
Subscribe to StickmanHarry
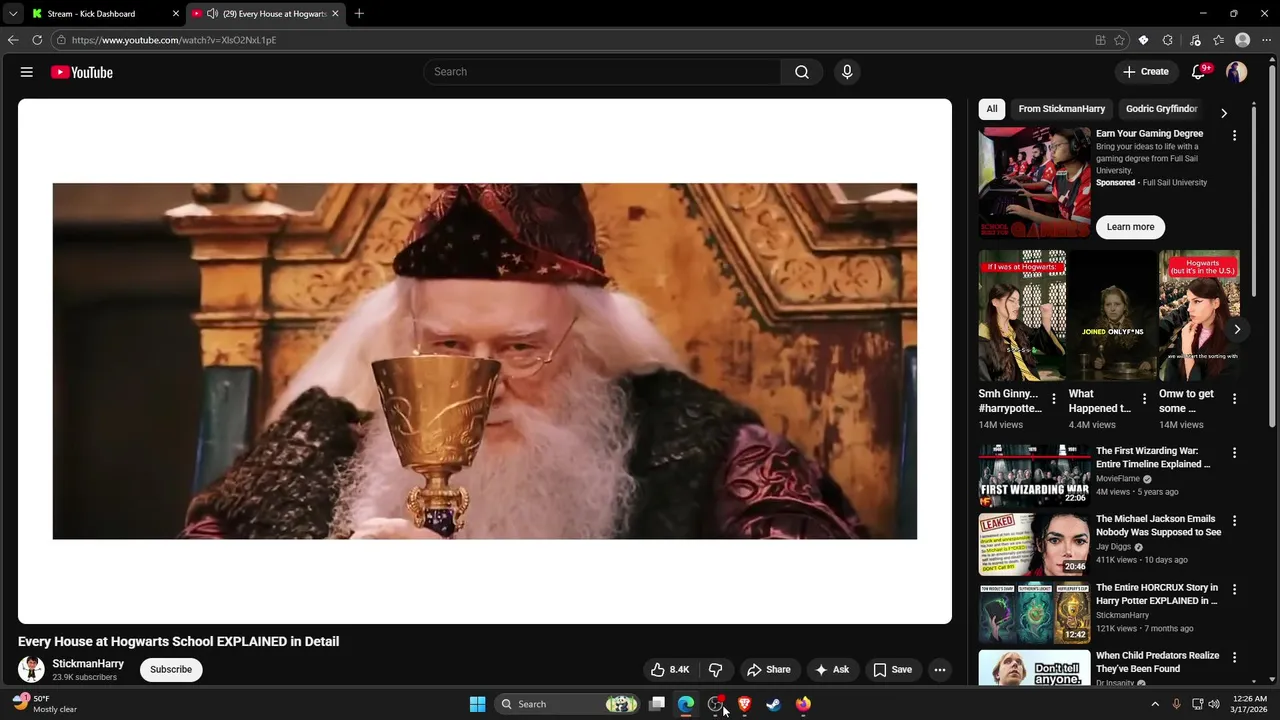[x=171, y=669]
